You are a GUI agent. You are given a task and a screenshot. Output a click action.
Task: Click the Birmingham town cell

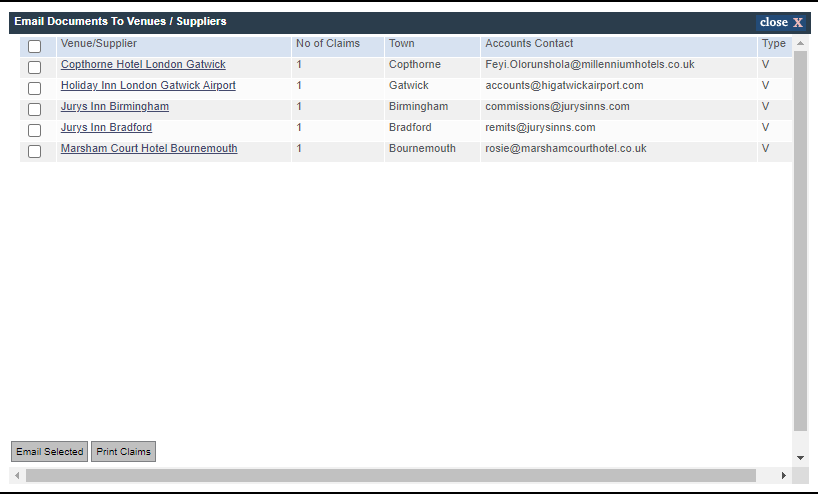point(432,110)
